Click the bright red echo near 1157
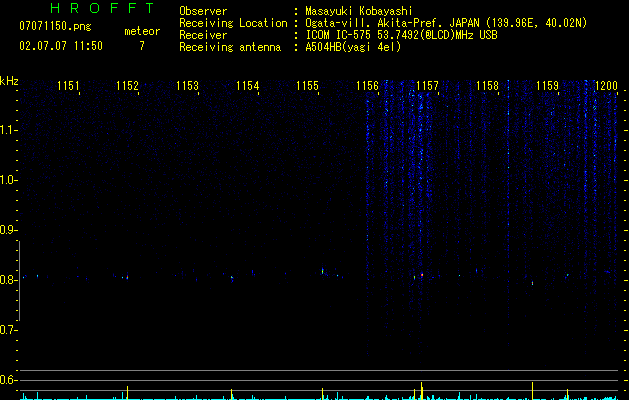 coord(422,275)
